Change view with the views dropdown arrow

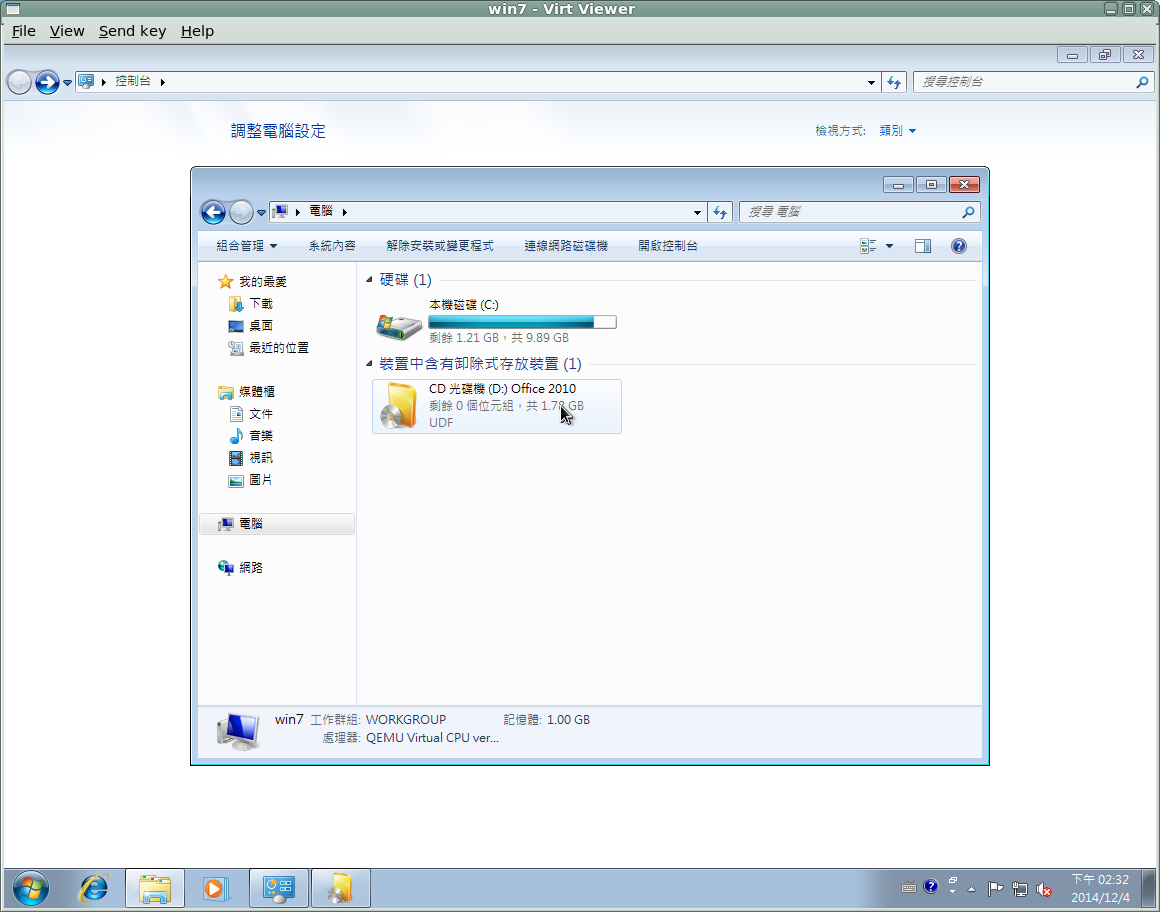tap(888, 245)
